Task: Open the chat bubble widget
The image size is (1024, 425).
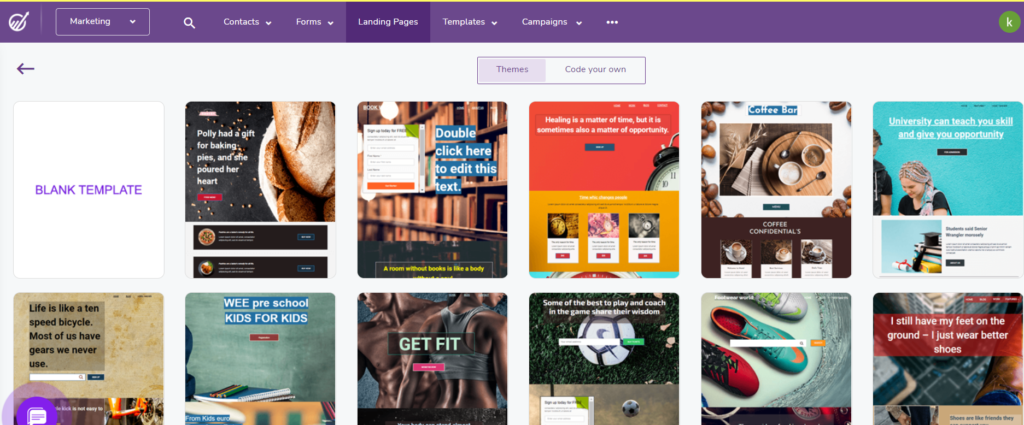Action: [37, 414]
